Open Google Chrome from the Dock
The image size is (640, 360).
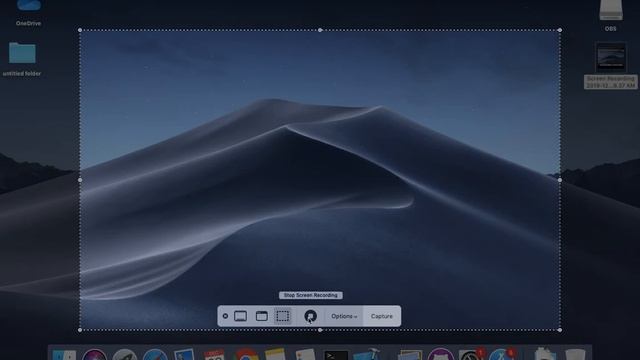point(246,354)
